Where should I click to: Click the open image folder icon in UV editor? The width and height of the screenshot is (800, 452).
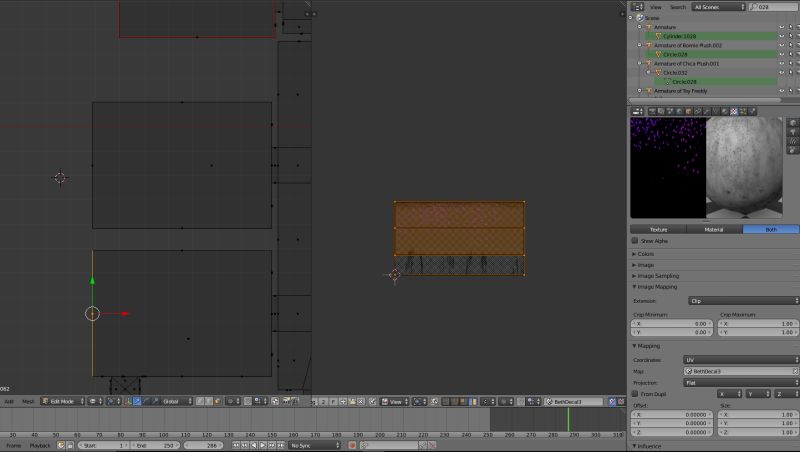(352, 401)
